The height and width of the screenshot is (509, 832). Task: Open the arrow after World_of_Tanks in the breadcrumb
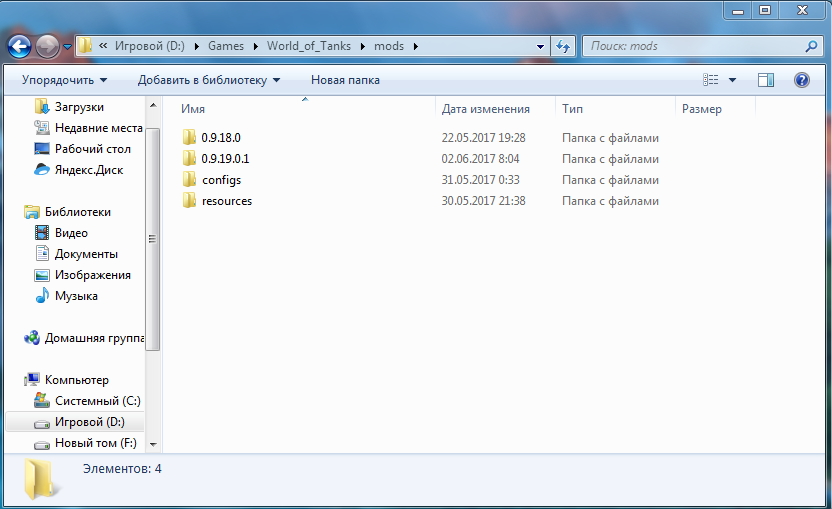[362, 46]
